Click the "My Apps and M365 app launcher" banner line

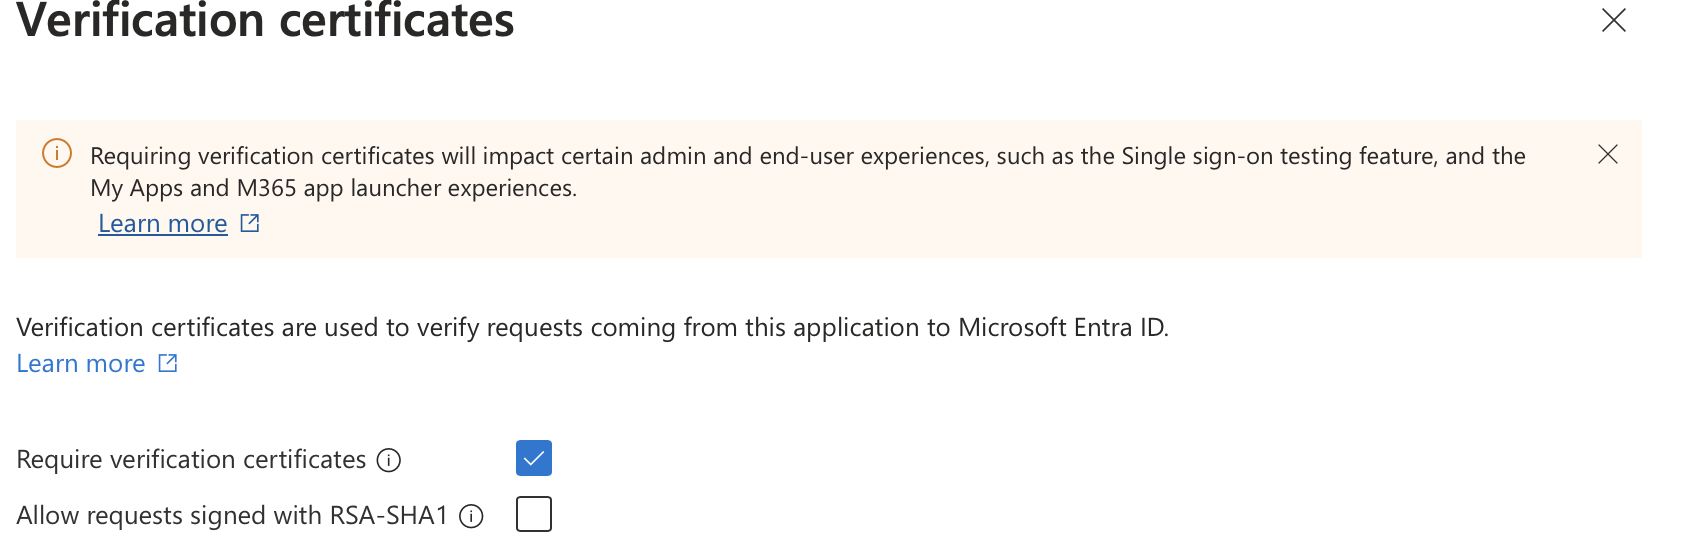[x=333, y=188]
